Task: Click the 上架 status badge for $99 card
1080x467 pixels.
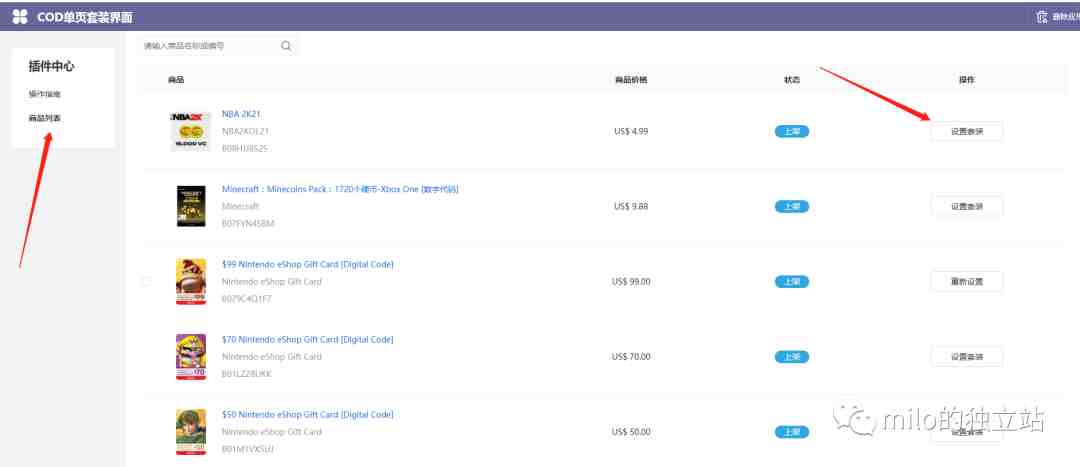Action: [x=791, y=281]
